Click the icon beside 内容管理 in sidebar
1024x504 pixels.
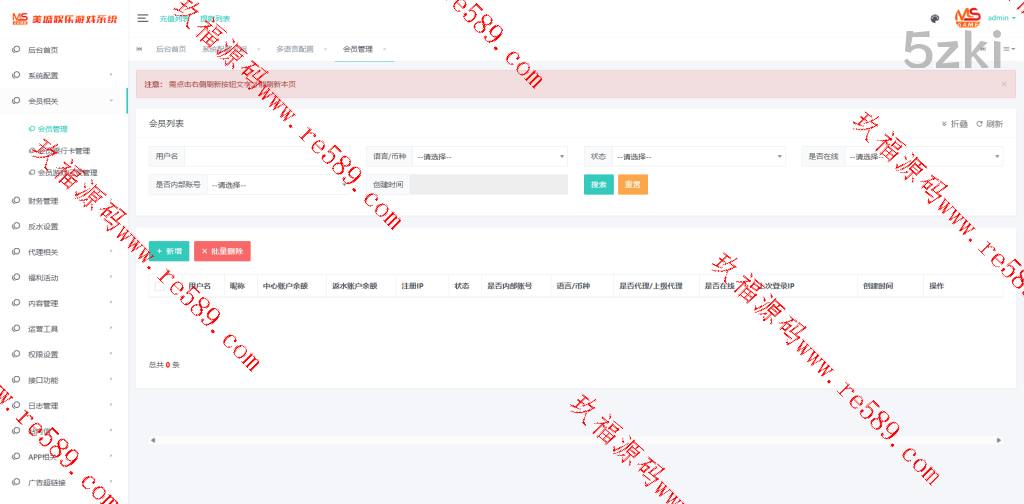coord(16,303)
